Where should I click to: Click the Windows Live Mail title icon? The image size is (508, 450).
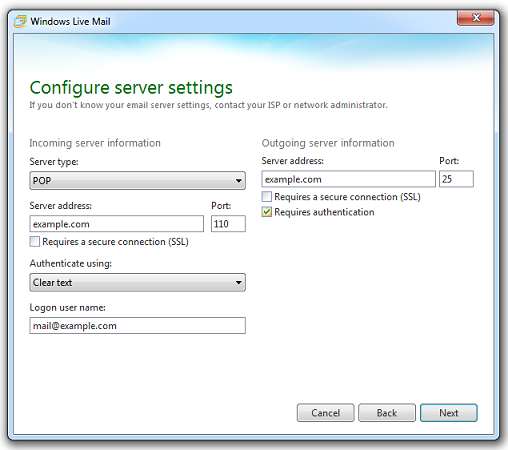pos(19,21)
